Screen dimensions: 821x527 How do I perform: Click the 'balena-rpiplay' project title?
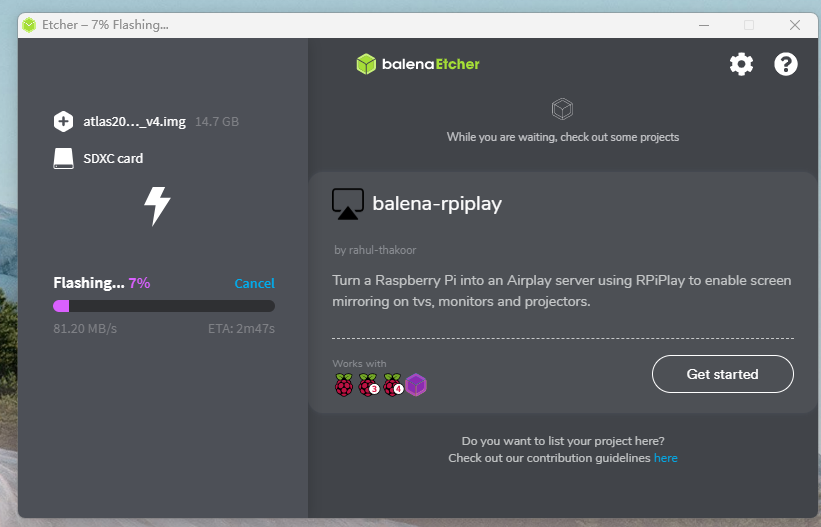pos(437,203)
